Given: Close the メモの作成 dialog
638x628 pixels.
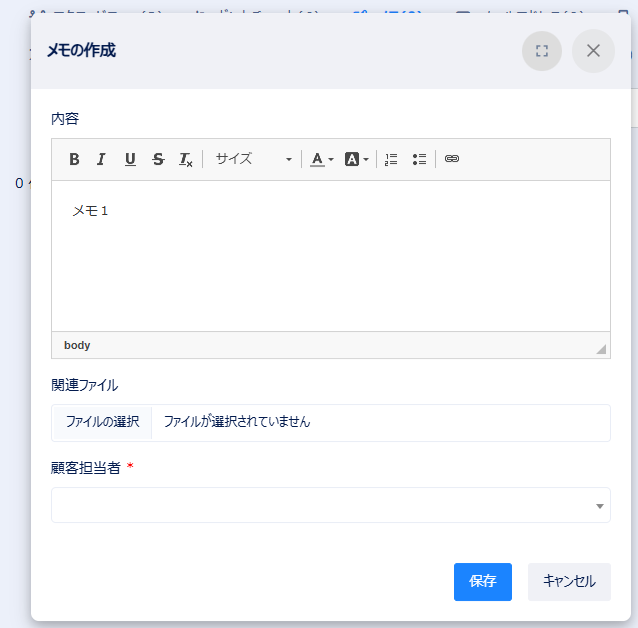Looking at the screenshot, I should pyautogui.click(x=593, y=51).
